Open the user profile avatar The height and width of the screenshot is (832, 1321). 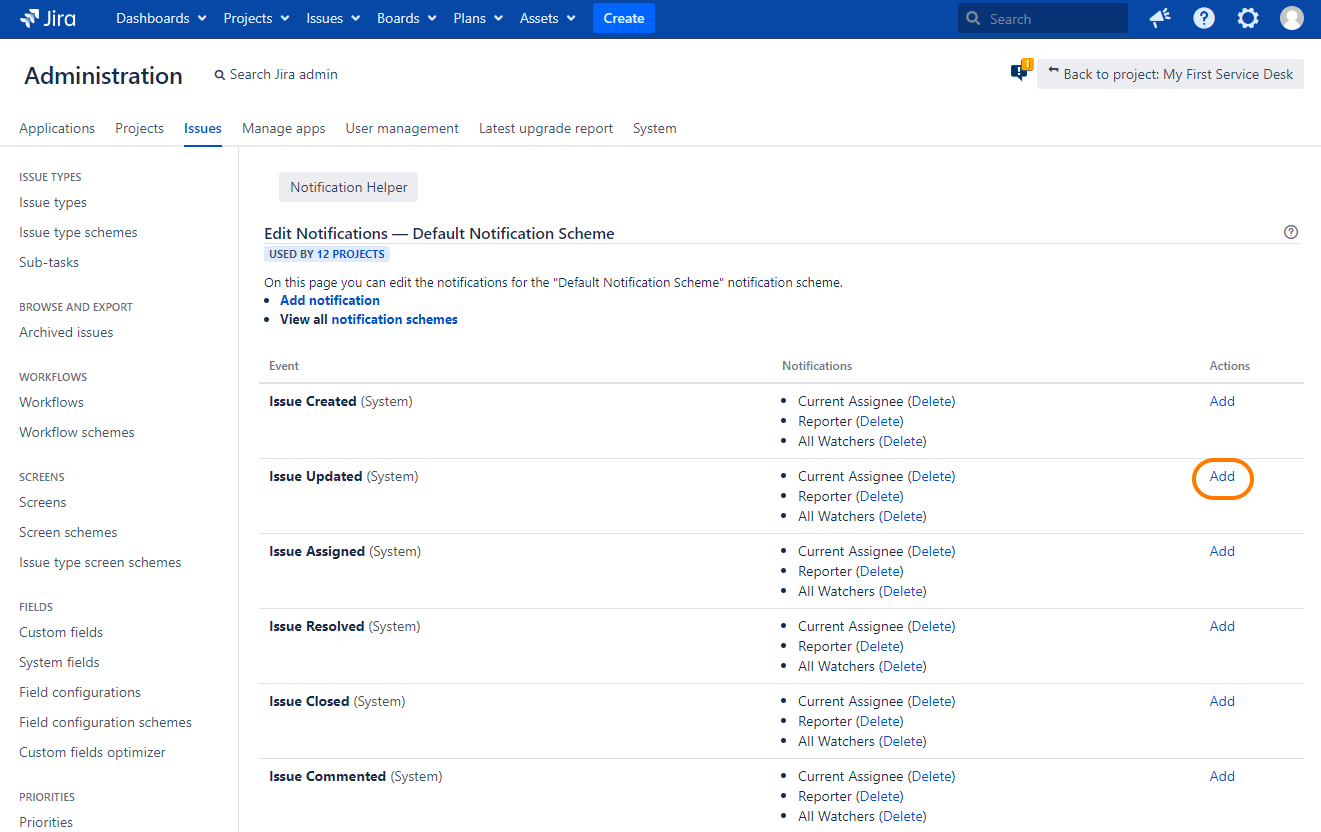click(x=1292, y=18)
